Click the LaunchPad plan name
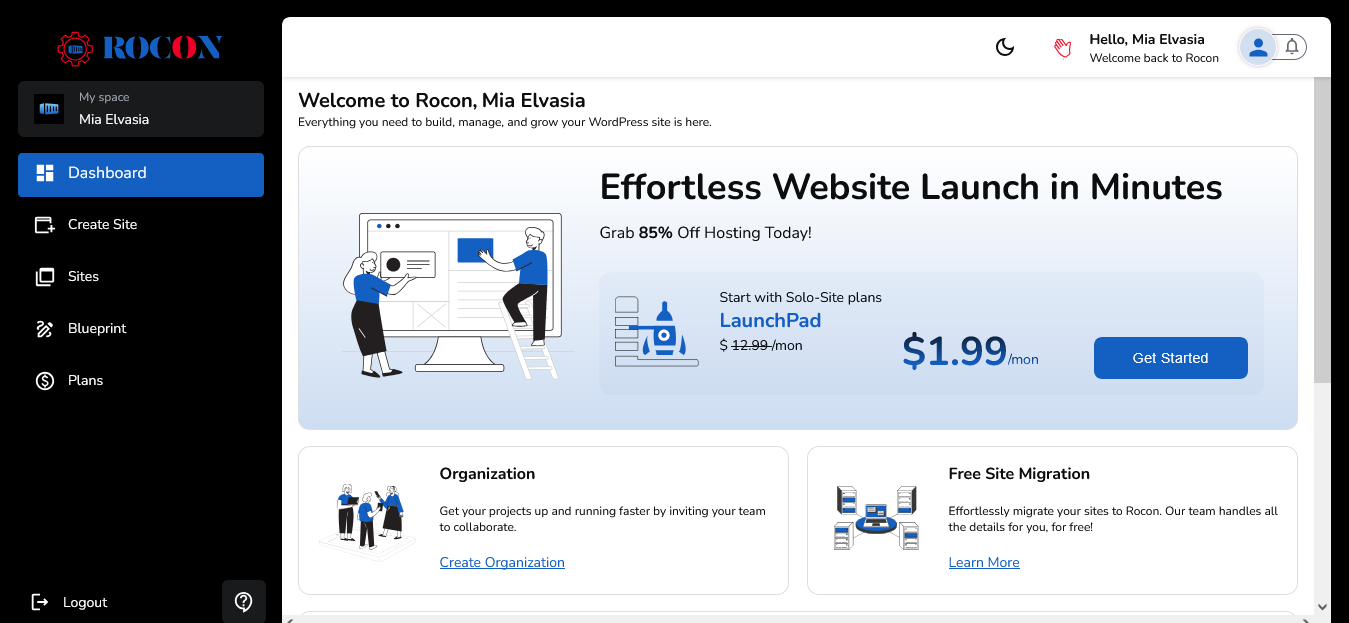Screen dimensions: 1349x623 [770, 321]
